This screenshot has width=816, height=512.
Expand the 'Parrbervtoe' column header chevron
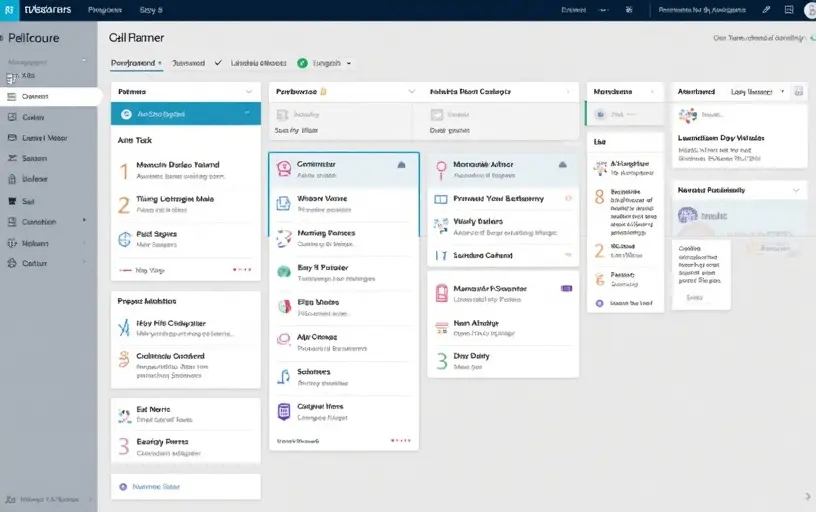[412, 92]
